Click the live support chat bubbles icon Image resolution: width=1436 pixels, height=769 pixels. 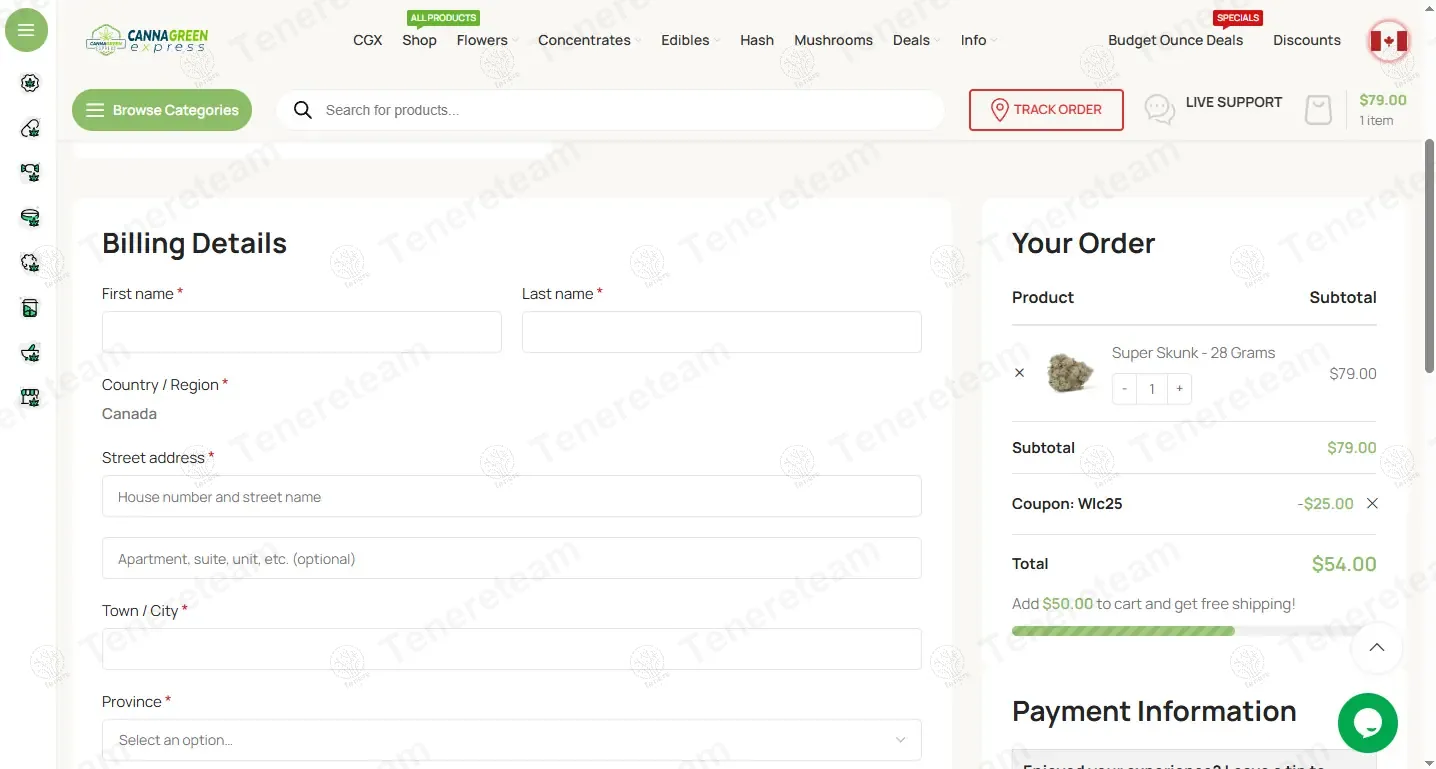1159,110
